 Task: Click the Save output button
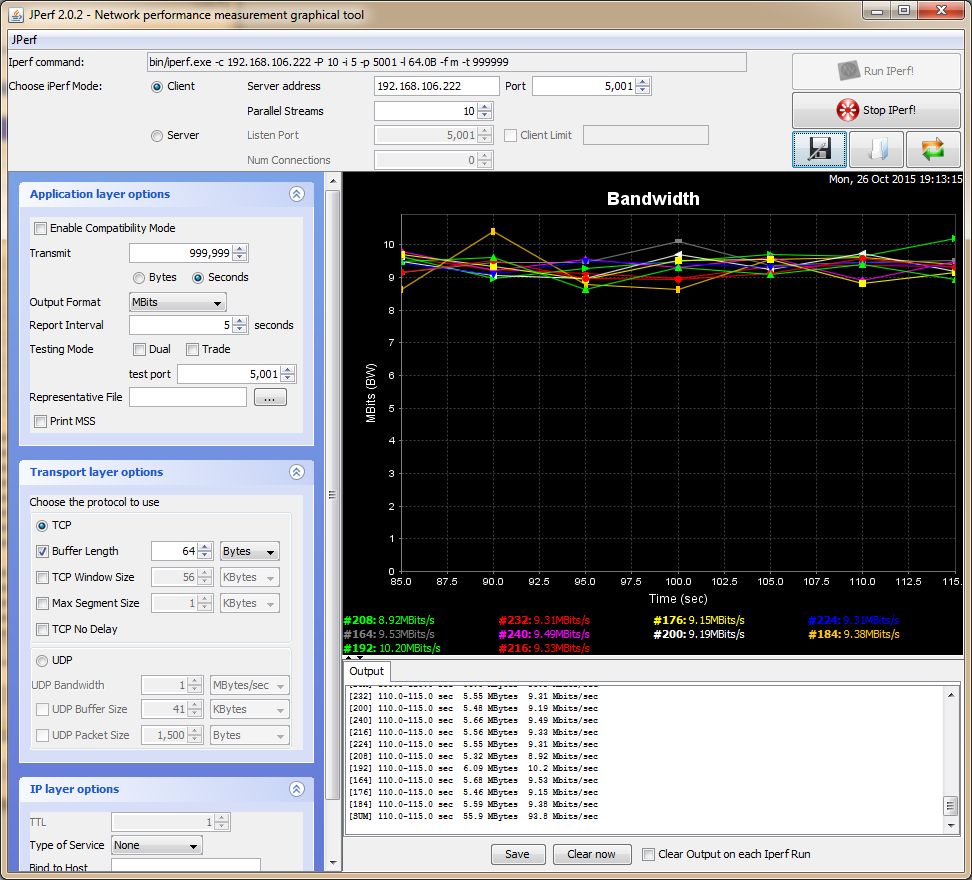[517, 854]
